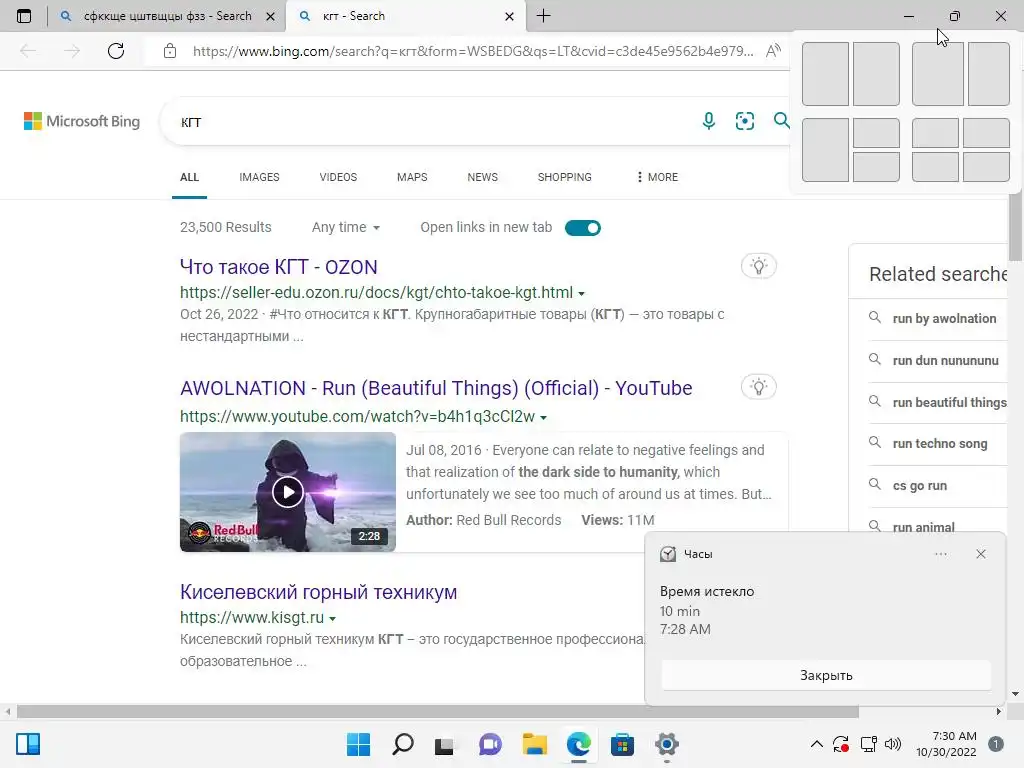
Task: Open Что такое КГТ - OZON link
Action: (x=279, y=267)
